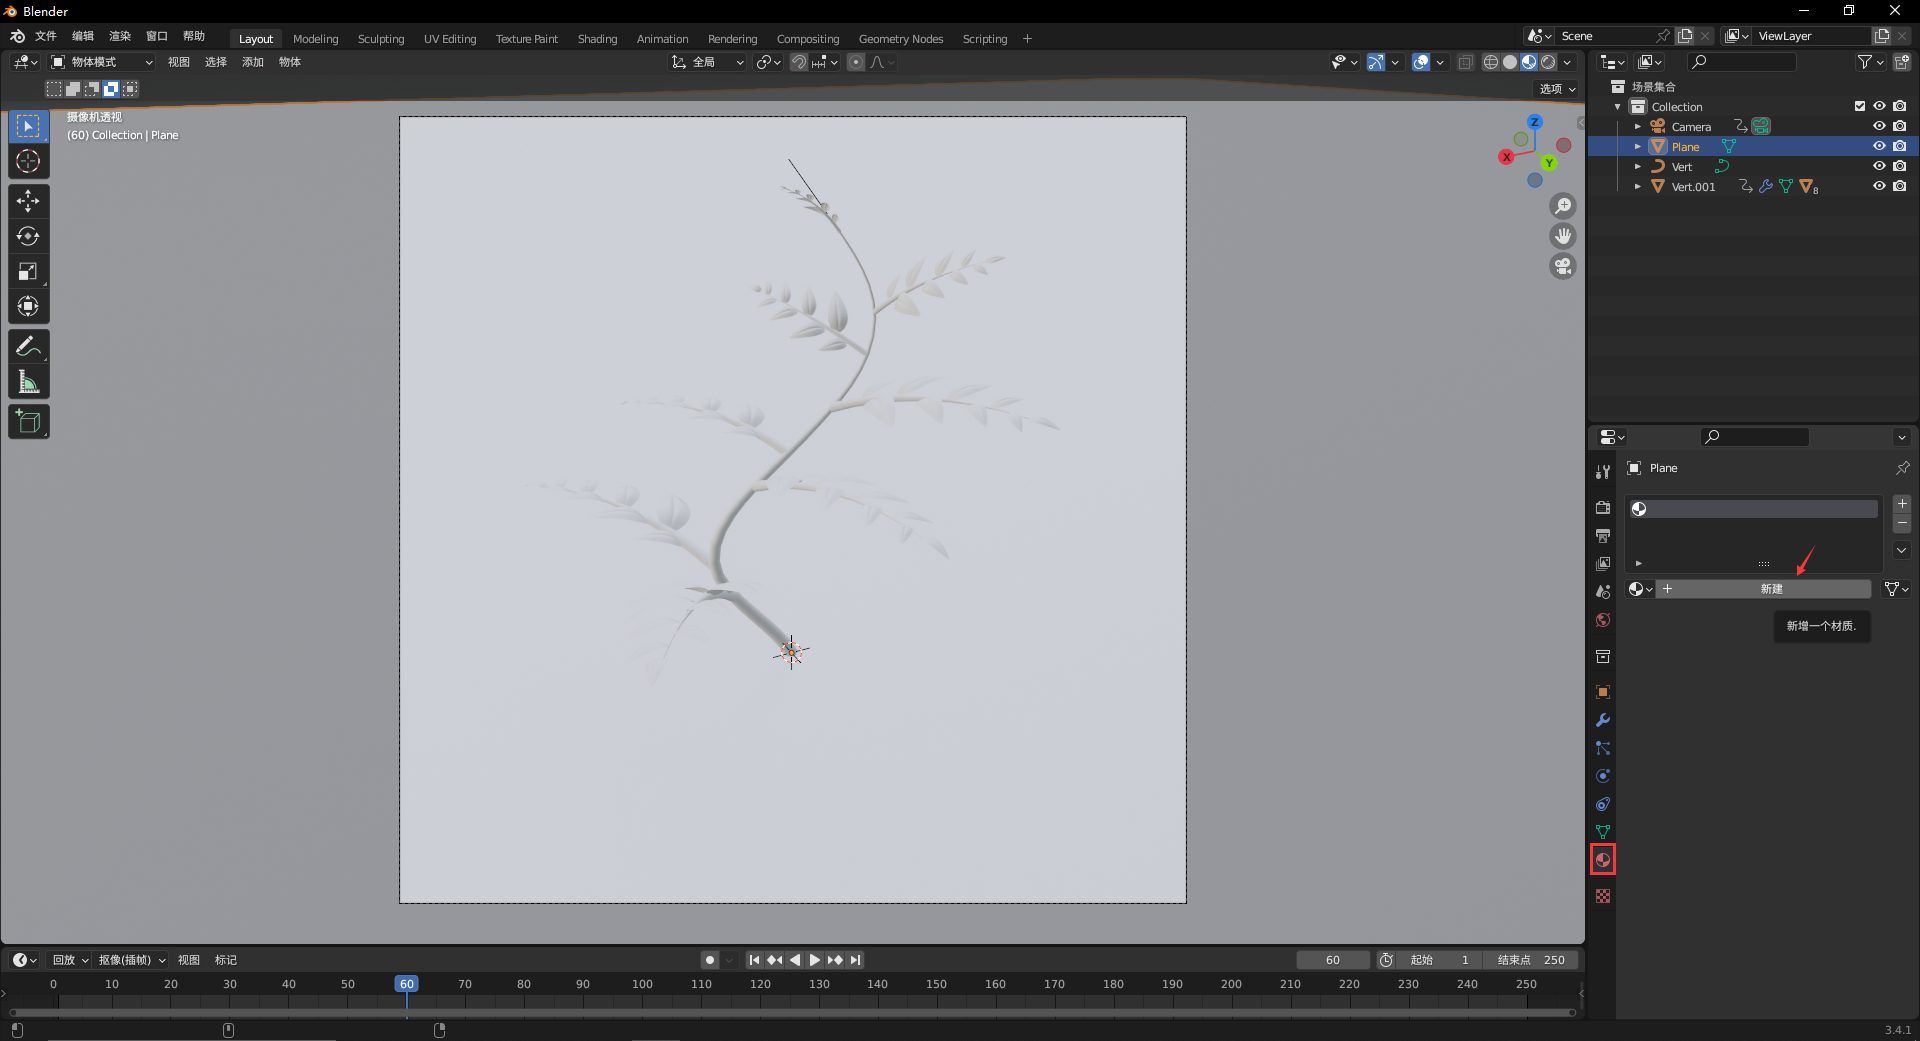Toggle visibility of Vert.001 object
1920x1041 pixels.
(1879, 186)
